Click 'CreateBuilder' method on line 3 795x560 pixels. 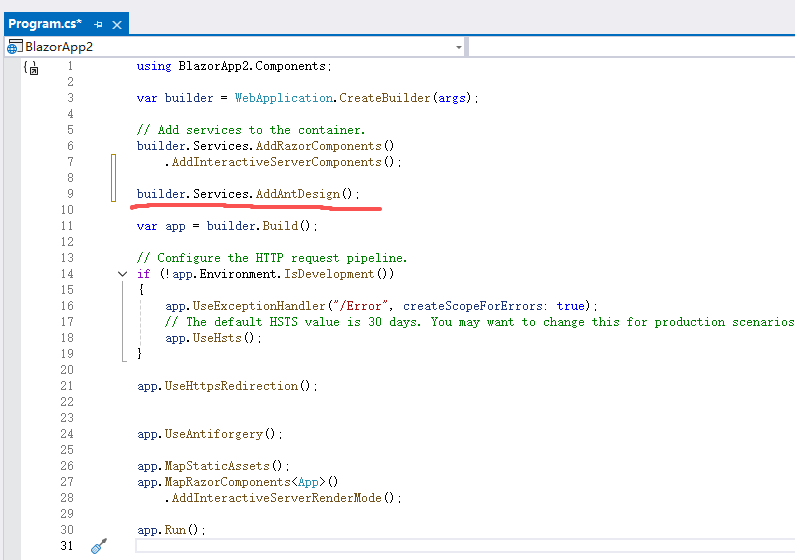pos(384,98)
